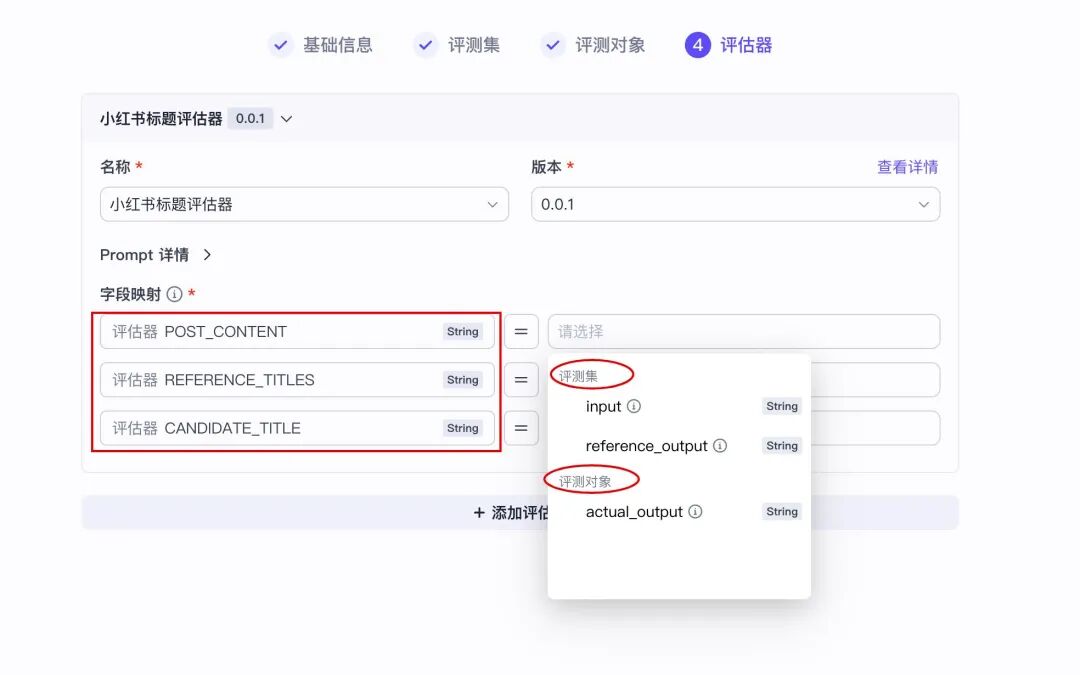Viewport: 1080px width, 675px height.
Task: Click 评测对象 group label in dropdown
Action: pos(585,481)
